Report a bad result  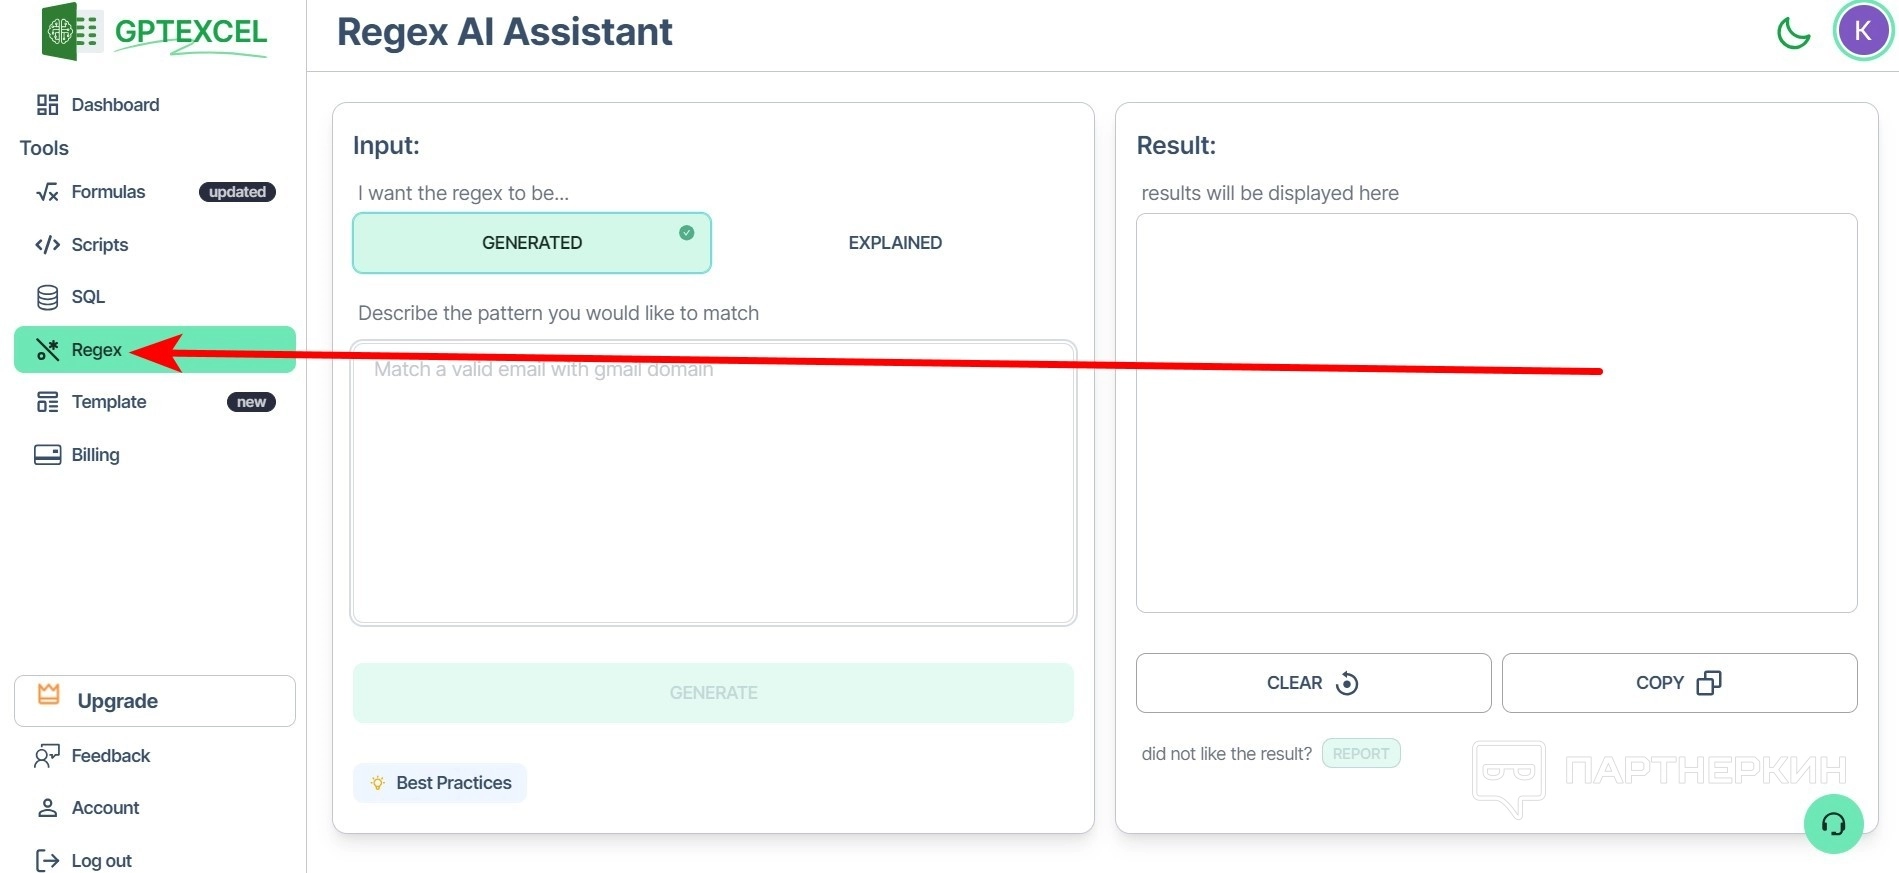[1360, 754]
